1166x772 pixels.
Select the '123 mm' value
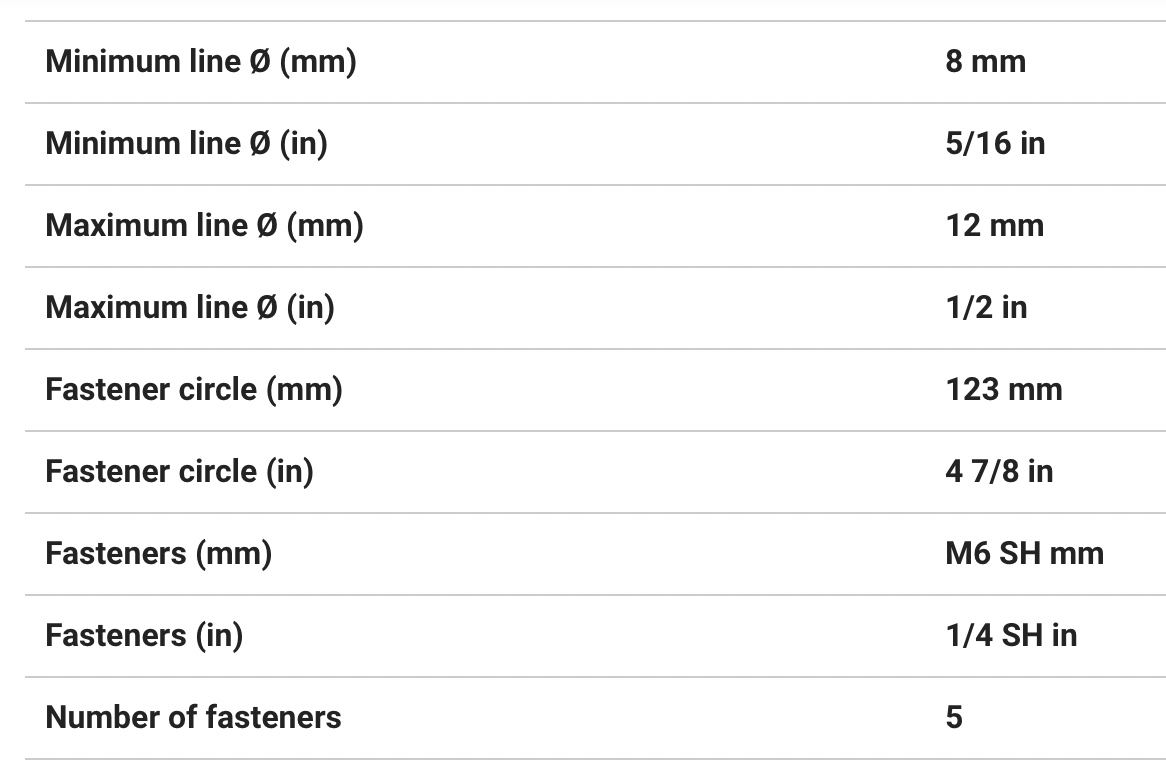[x=1003, y=390]
